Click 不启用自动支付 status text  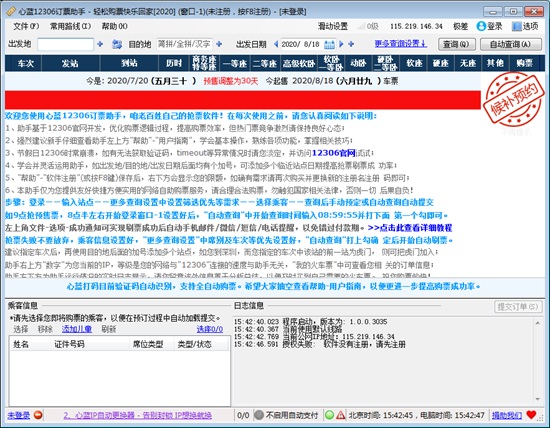(292, 415)
